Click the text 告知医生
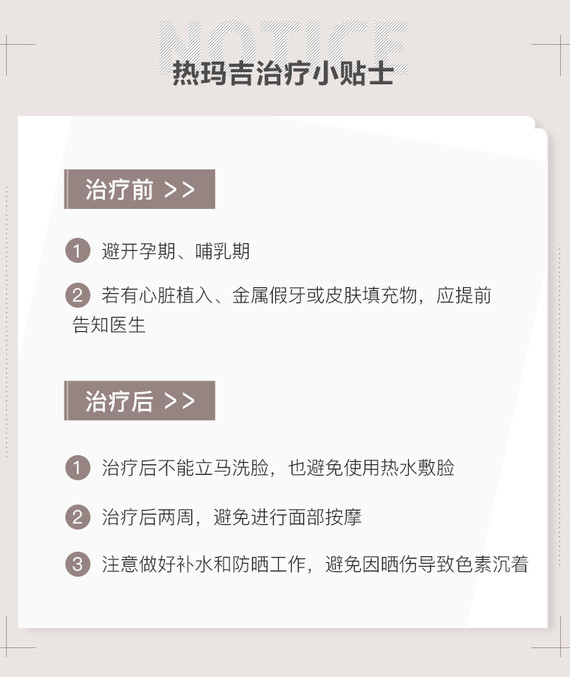Image resolution: width=570 pixels, height=677 pixels. (109, 325)
